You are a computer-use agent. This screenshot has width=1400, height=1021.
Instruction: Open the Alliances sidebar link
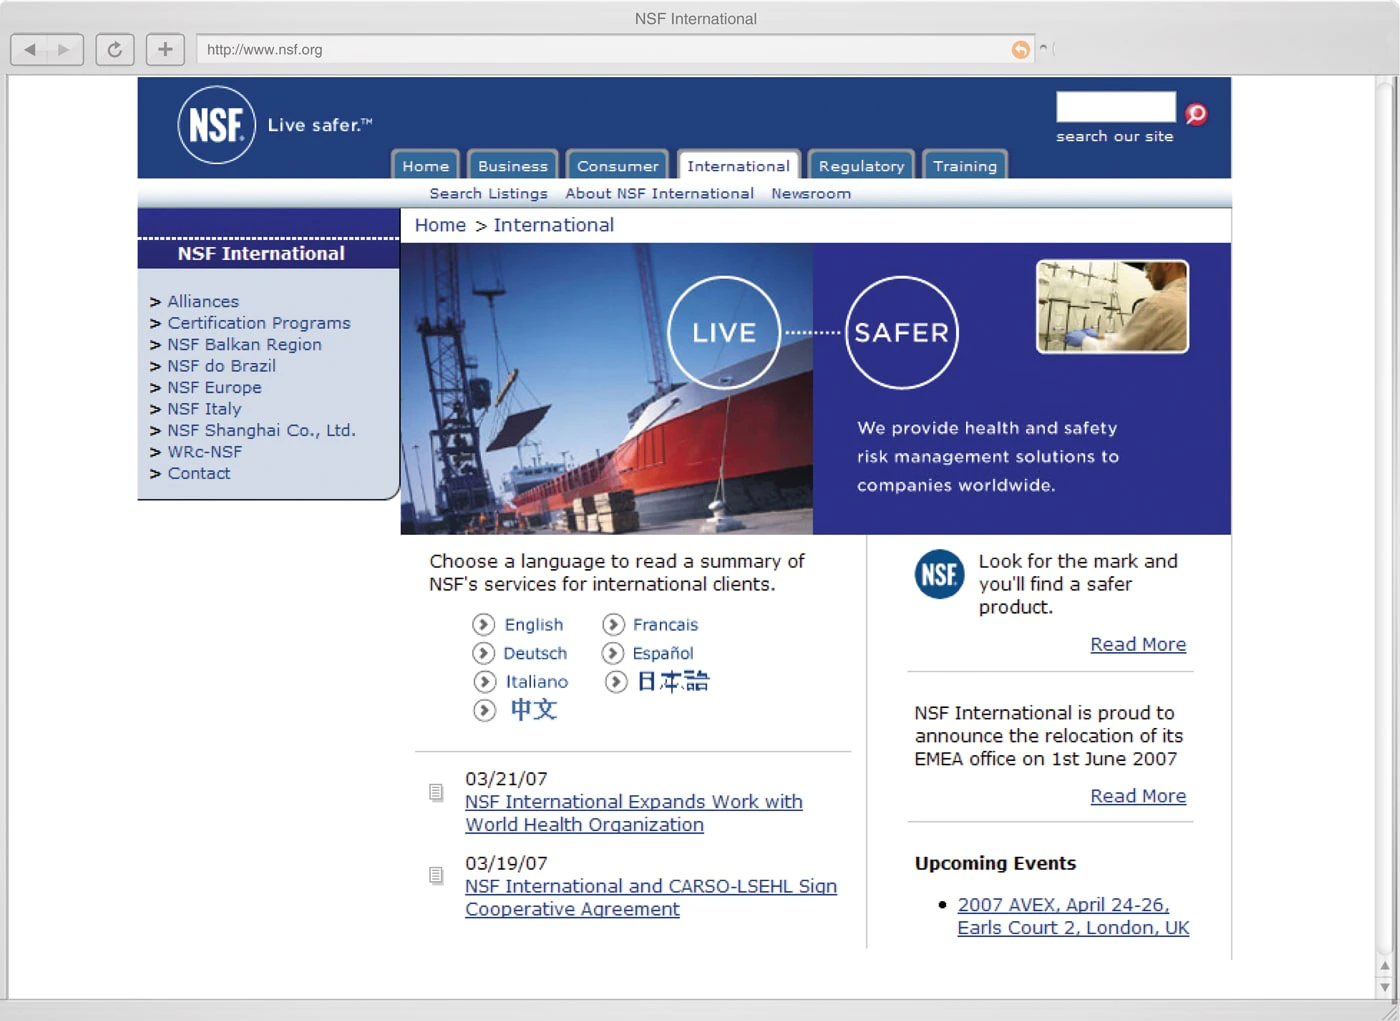point(203,301)
